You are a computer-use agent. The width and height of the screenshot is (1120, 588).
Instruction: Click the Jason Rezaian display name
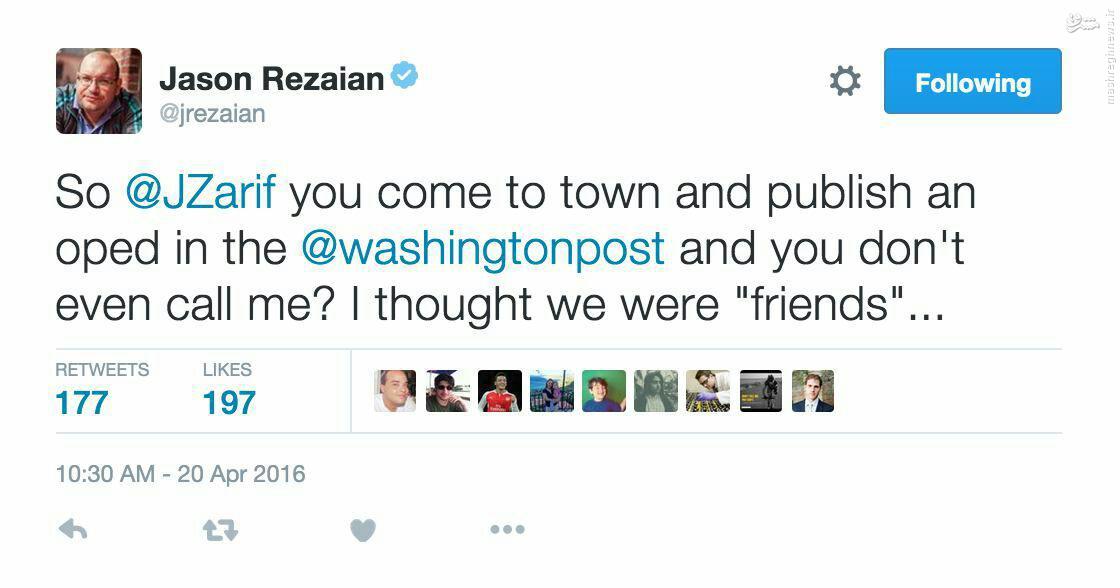271,79
